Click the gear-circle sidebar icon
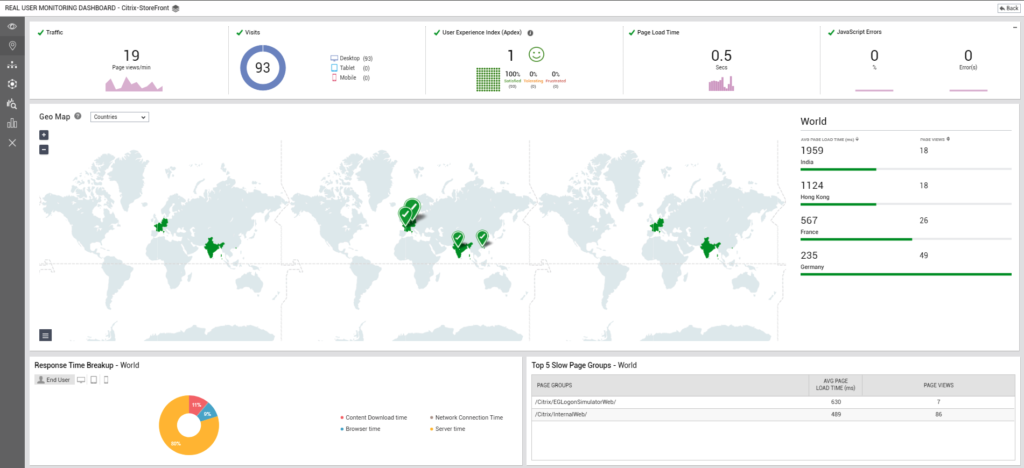 (12, 84)
